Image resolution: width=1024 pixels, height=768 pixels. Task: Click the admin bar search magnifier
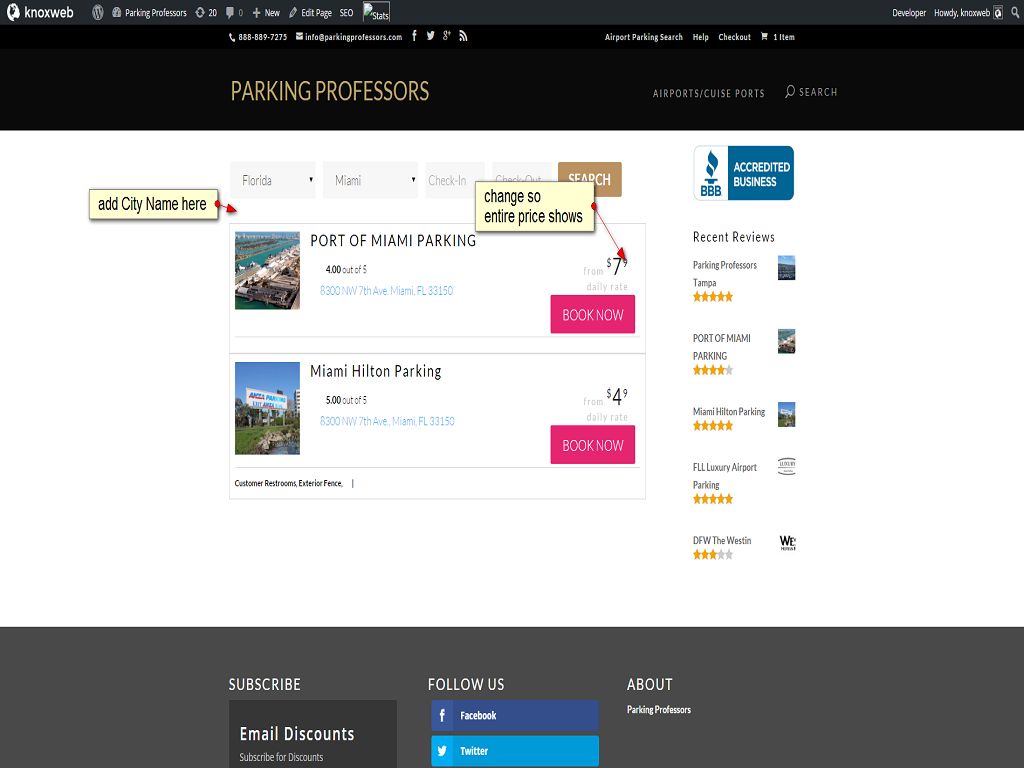pyautogui.click(x=1015, y=12)
